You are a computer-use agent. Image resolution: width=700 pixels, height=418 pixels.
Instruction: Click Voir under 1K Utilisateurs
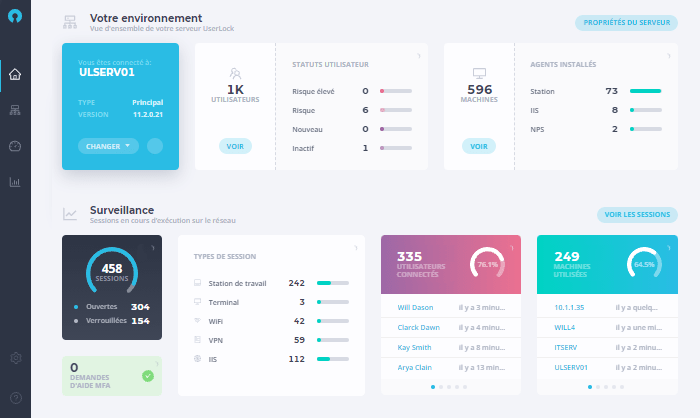pyautogui.click(x=235, y=146)
